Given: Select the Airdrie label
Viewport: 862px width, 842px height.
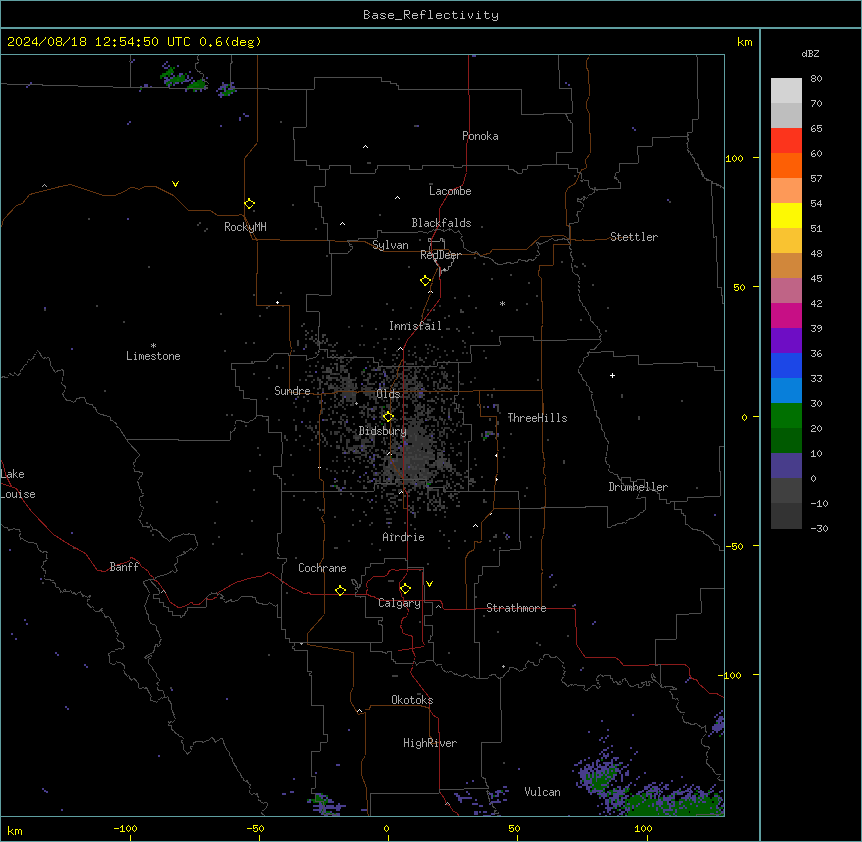Looking at the screenshot, I should (404, 537).
